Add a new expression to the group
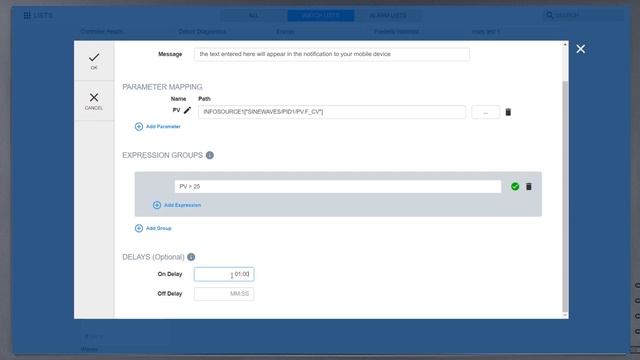 [177, 205]
